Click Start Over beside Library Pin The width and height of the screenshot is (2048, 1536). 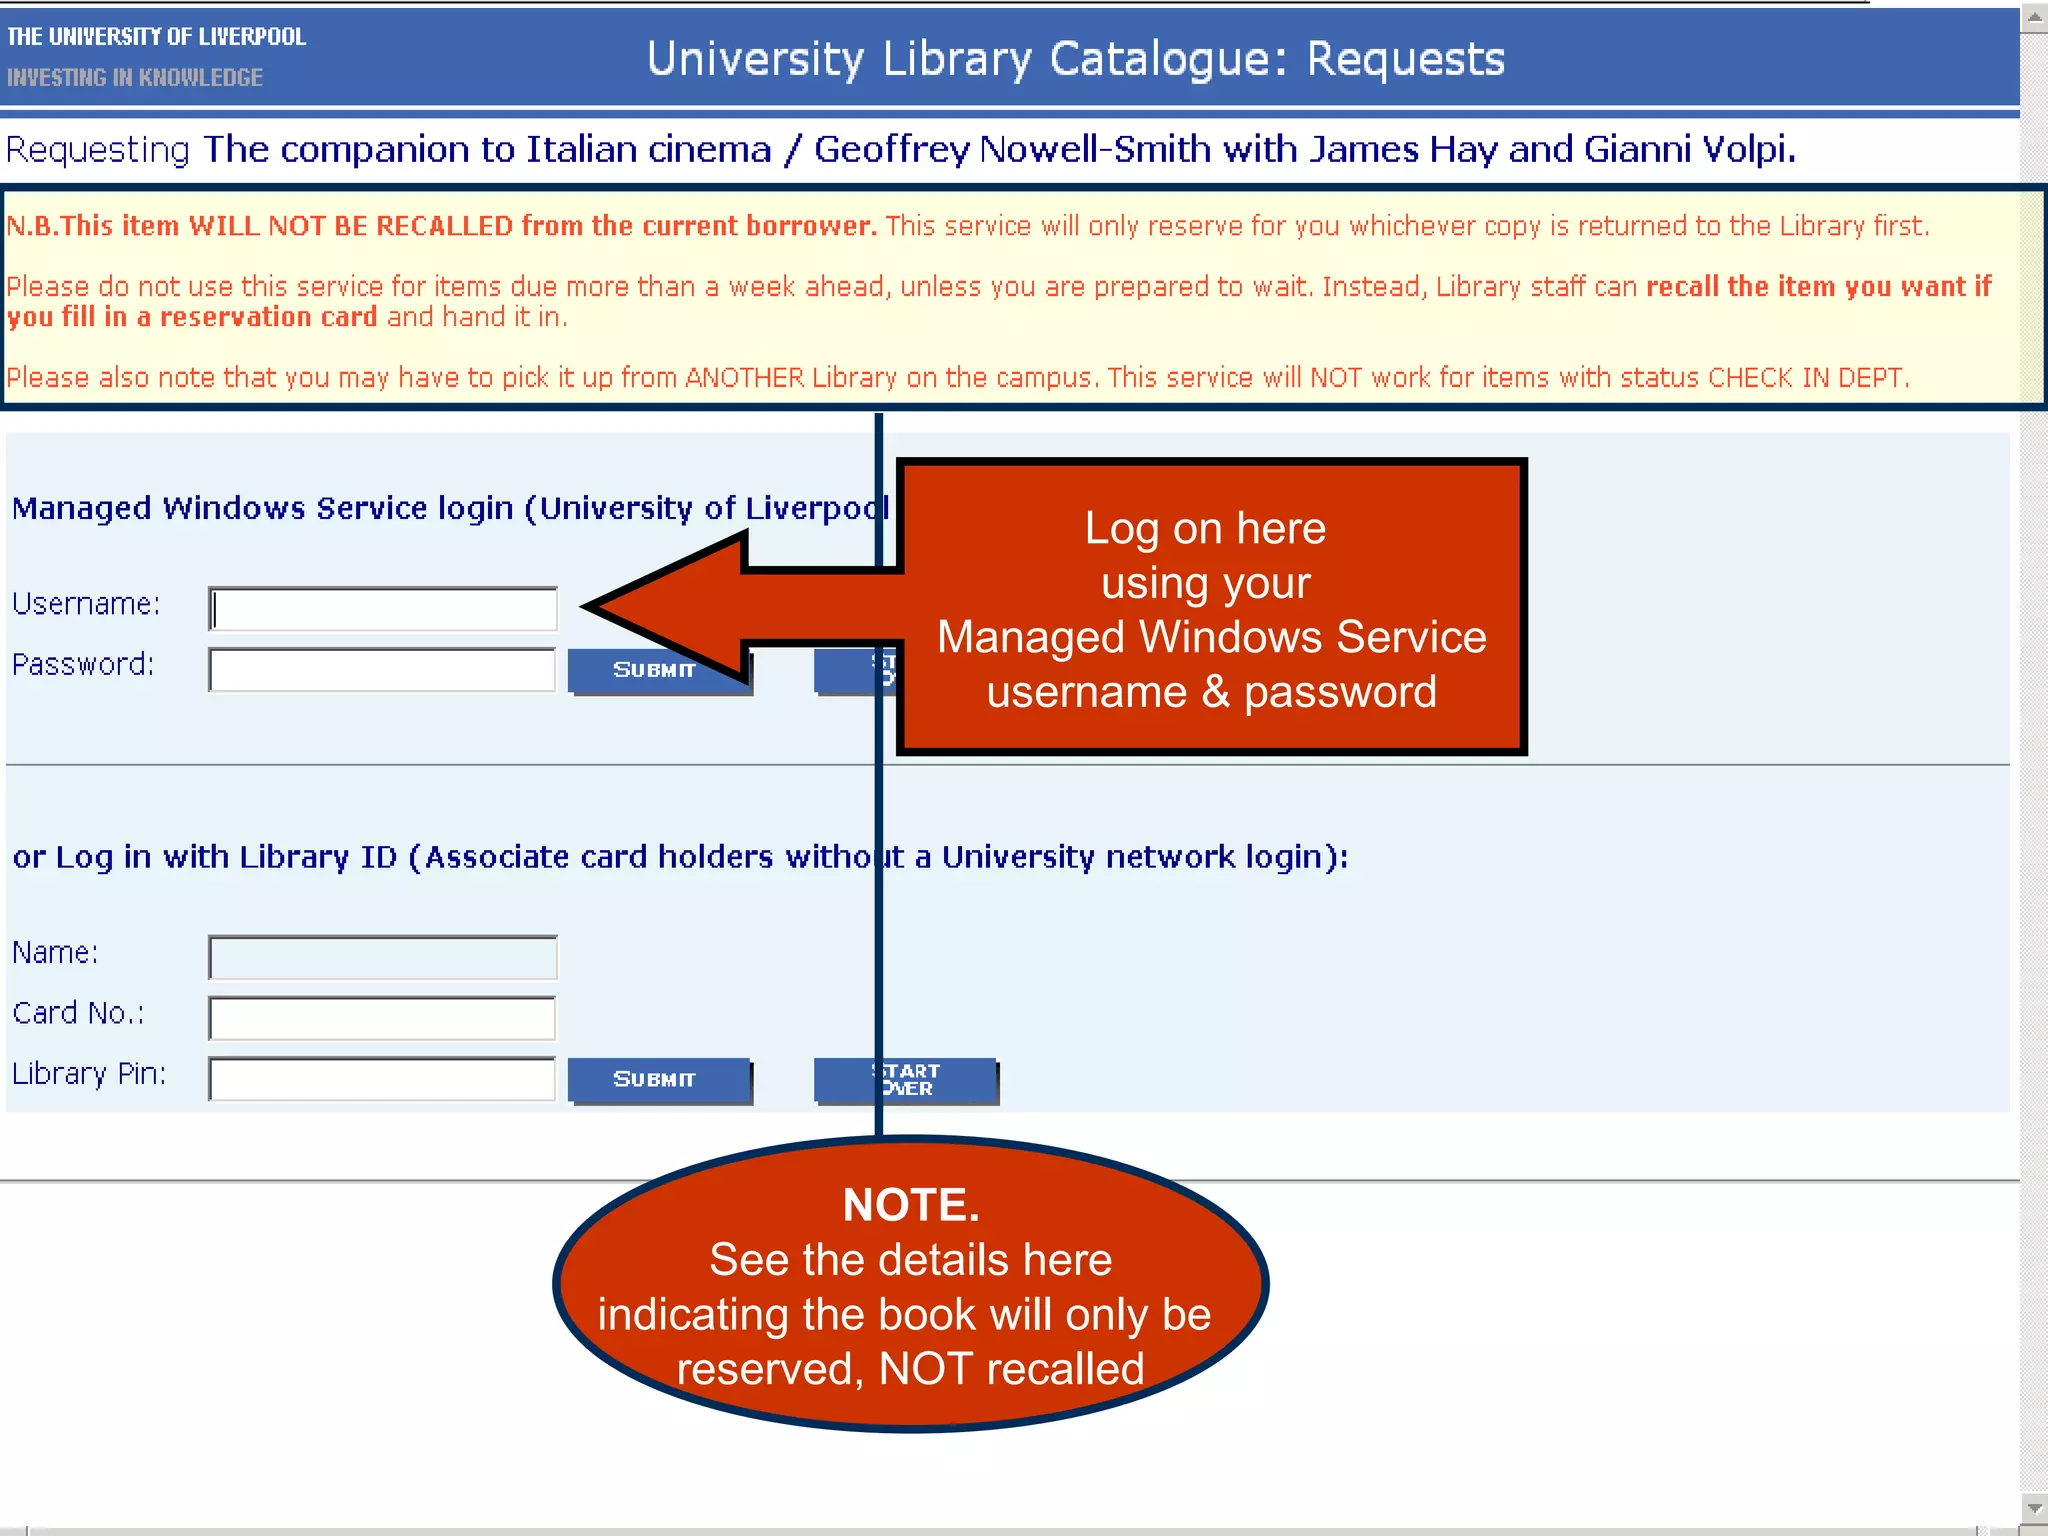(x=905, y=1080)
